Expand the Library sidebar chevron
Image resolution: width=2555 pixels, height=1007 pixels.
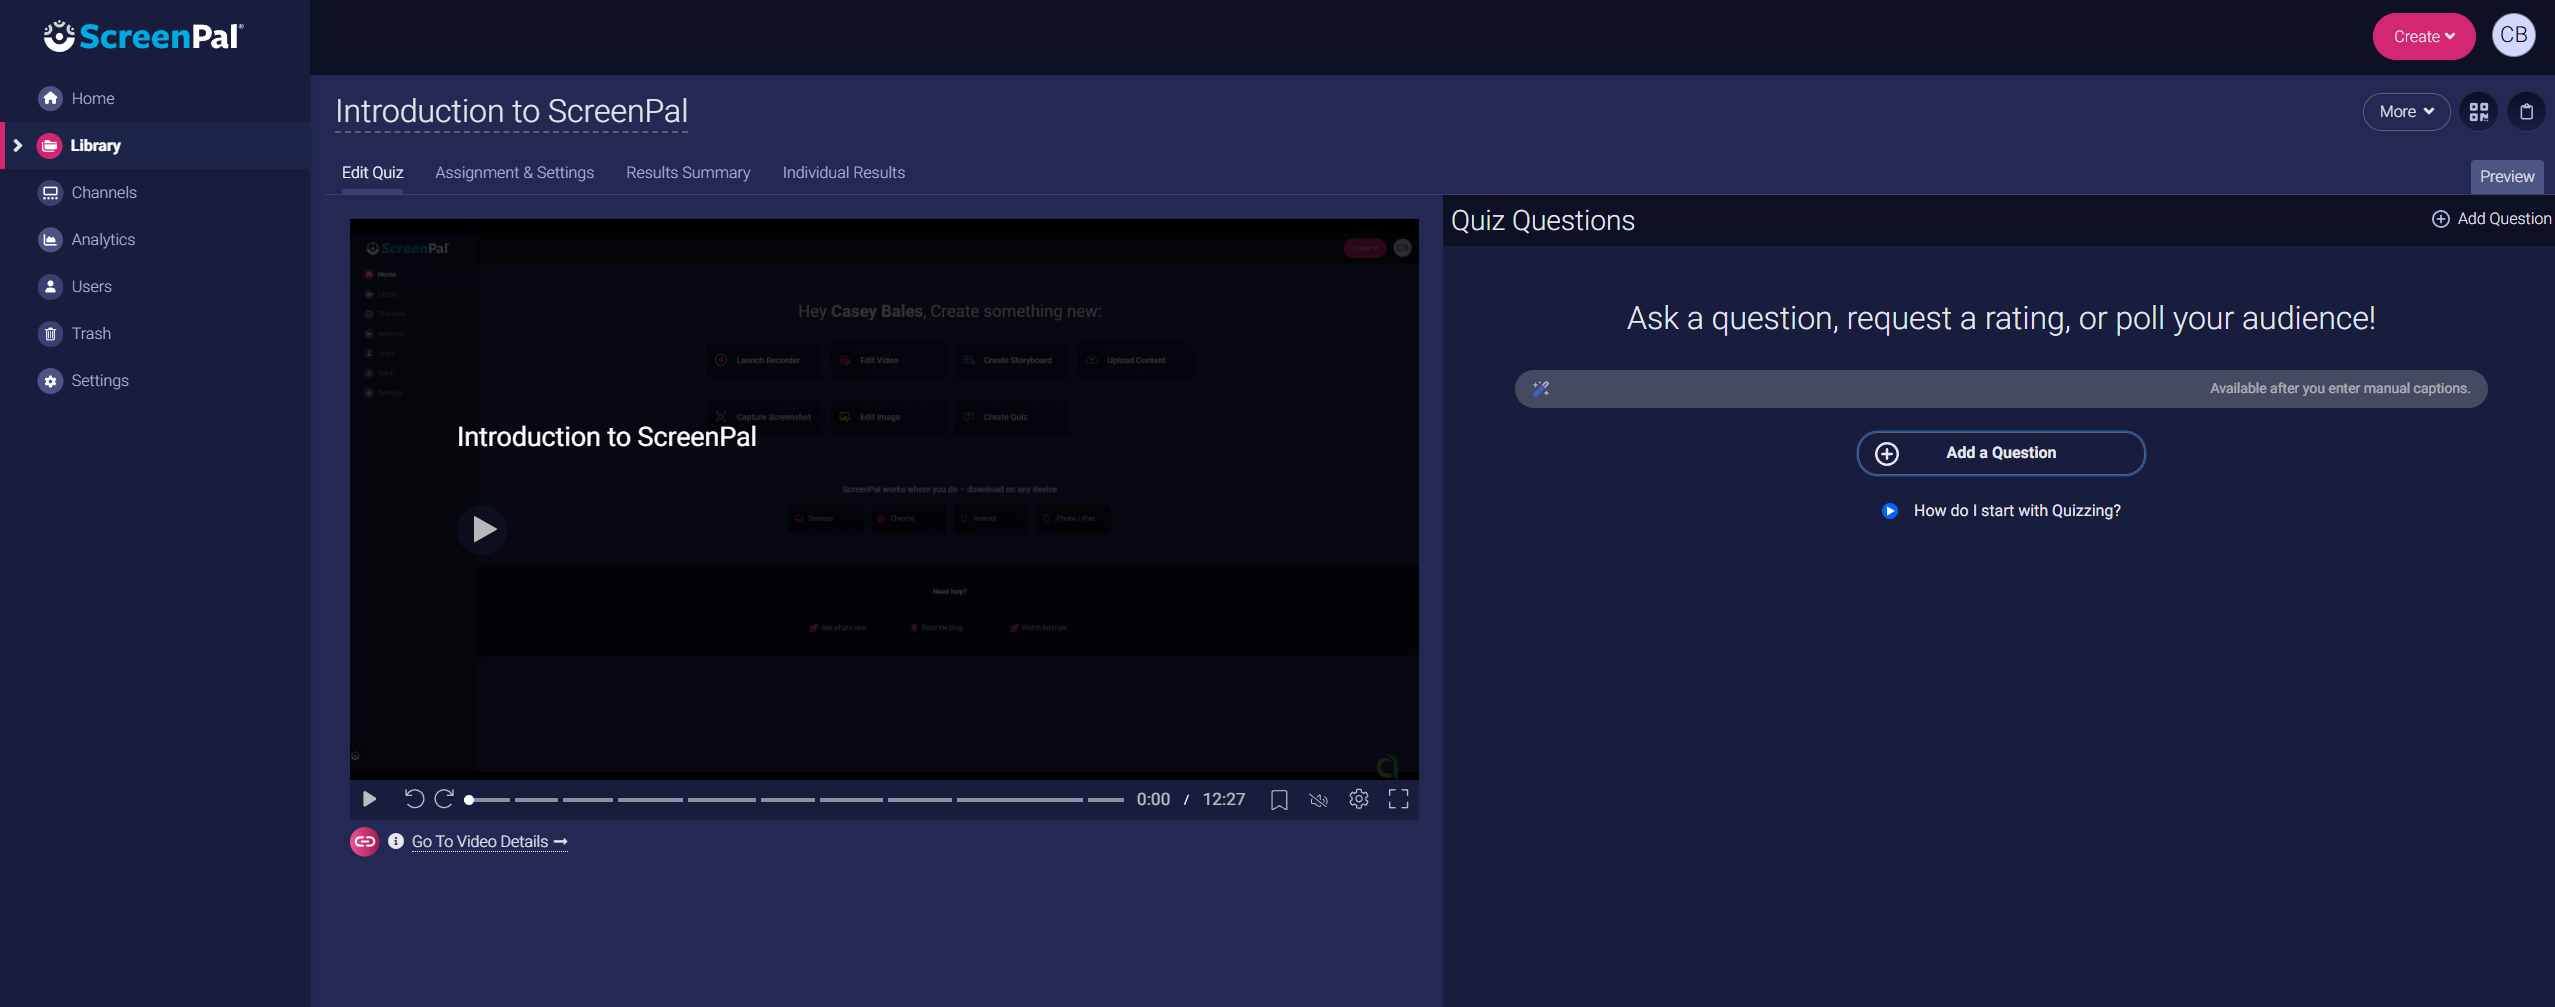[18, 146]
